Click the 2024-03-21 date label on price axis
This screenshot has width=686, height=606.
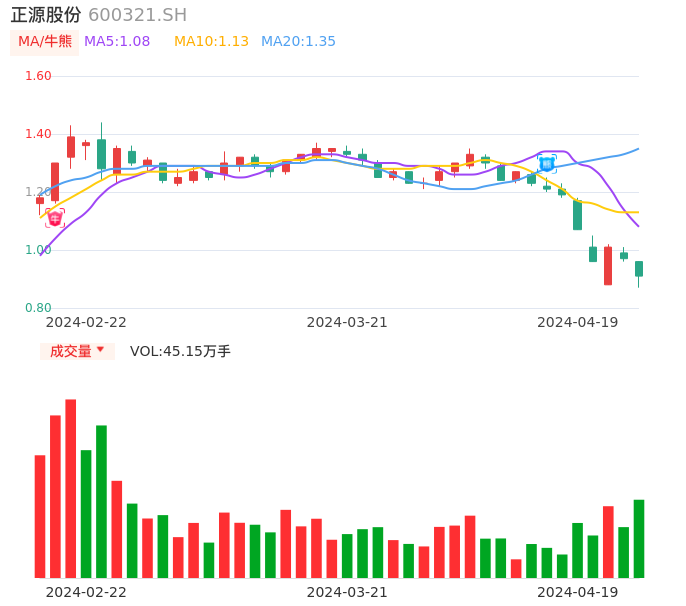click(347, 322)
